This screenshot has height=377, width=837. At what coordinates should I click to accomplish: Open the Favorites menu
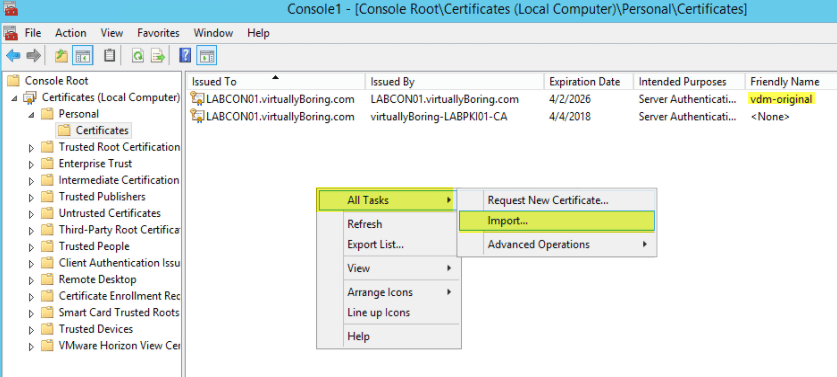pos(158,33)
